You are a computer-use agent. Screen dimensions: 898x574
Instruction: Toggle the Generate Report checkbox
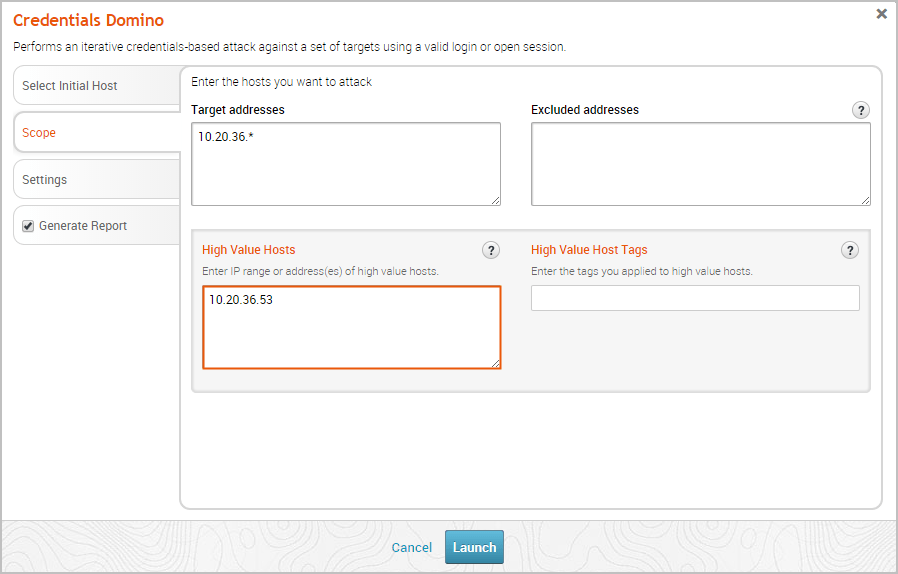pyautogui.click(x=28, y=226)
